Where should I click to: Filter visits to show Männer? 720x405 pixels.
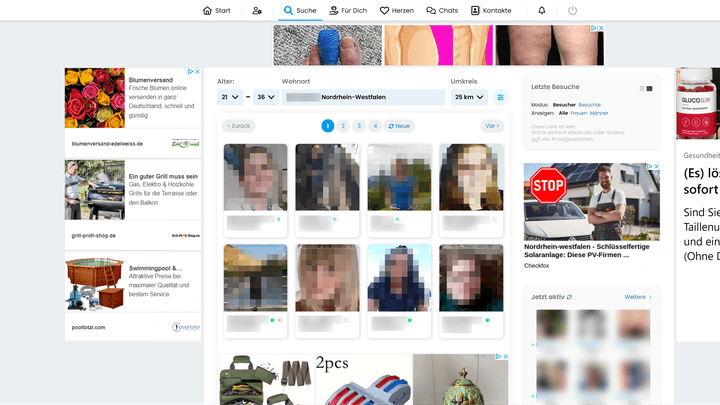click(x=598, y=113)
